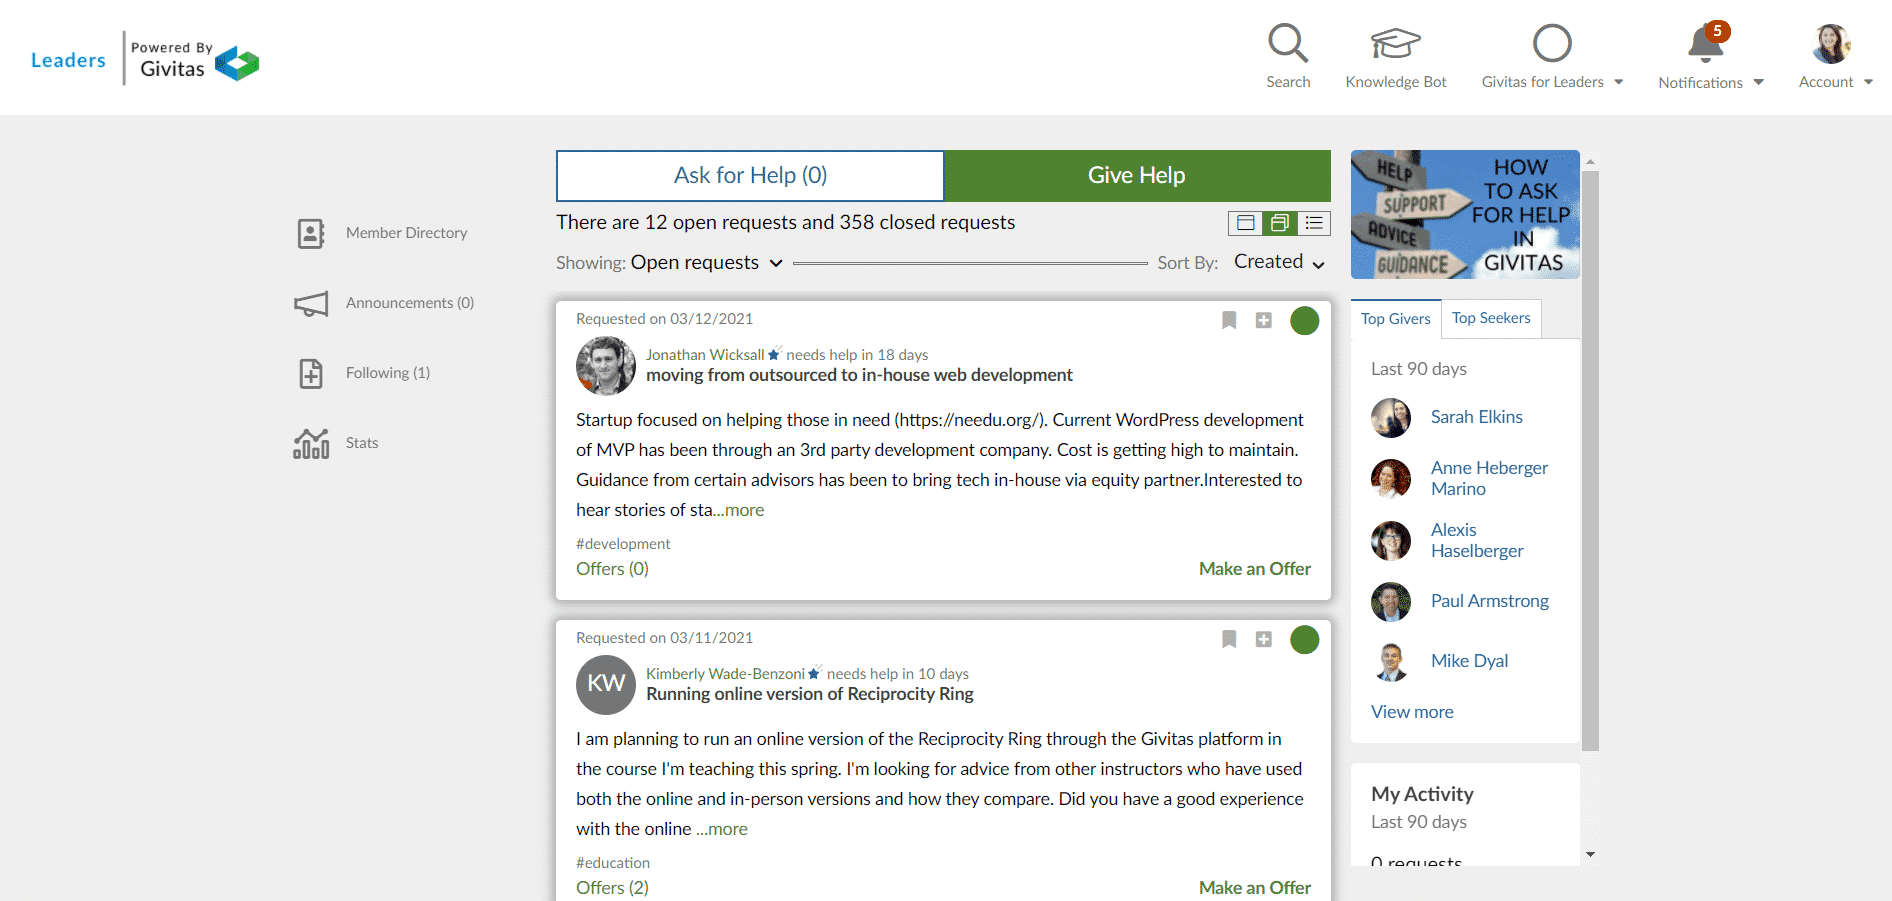1892x901 pixels.
Task: Click Paul Armstrong's avatar photo
Action: pyautogui.click(x=1391, y=602)
